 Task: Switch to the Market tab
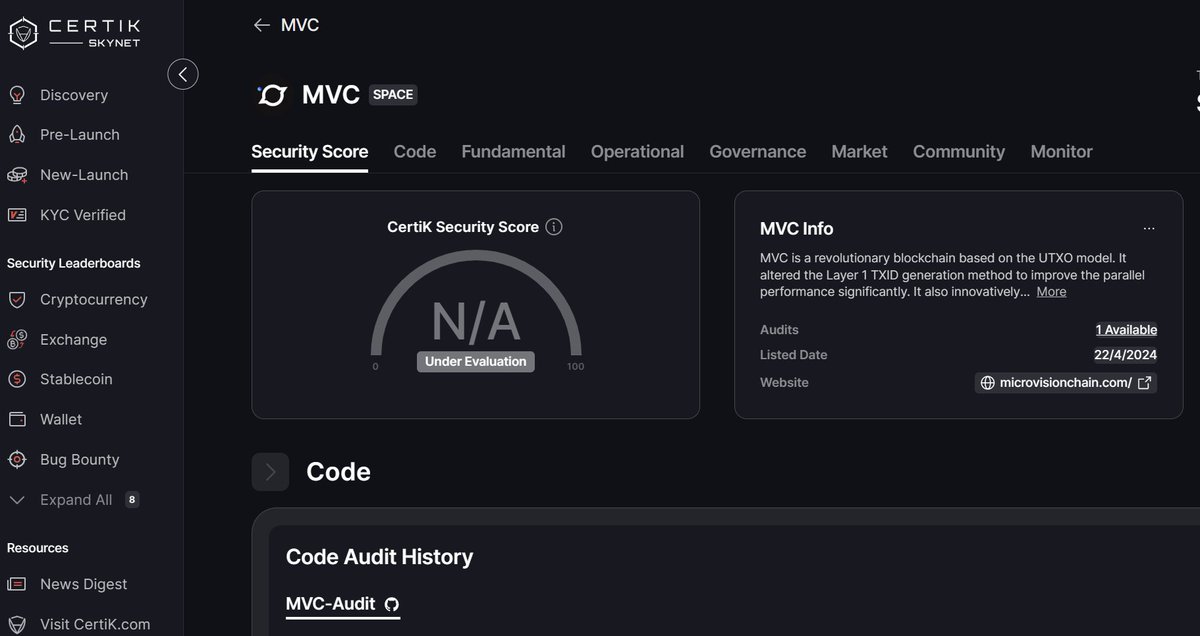[859, 152]
